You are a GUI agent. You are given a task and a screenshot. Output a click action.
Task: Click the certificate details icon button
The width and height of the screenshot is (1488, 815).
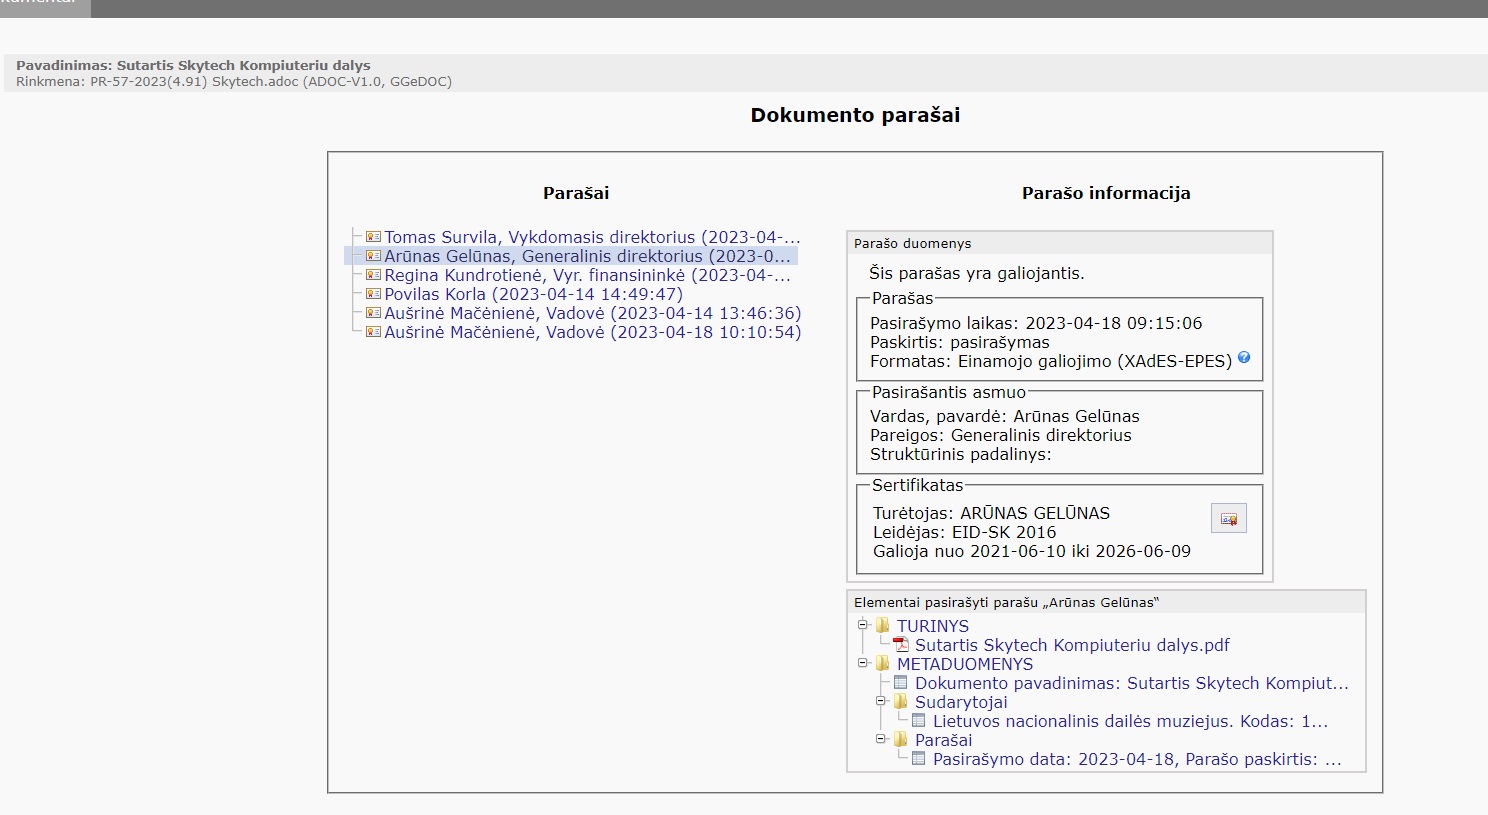click(x=1228, y=519)
